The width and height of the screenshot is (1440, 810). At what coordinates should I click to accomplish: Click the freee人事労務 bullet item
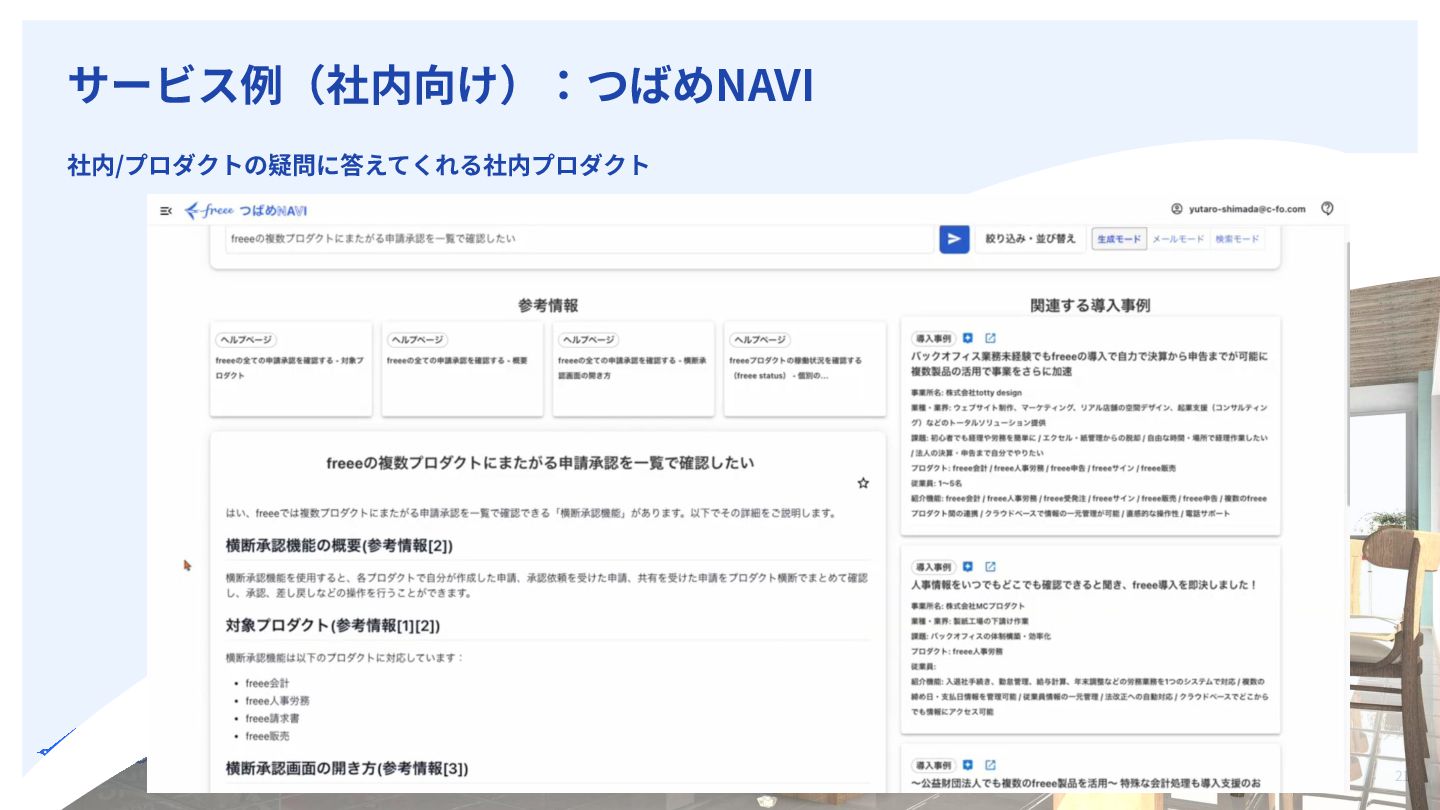click(277, 701)
